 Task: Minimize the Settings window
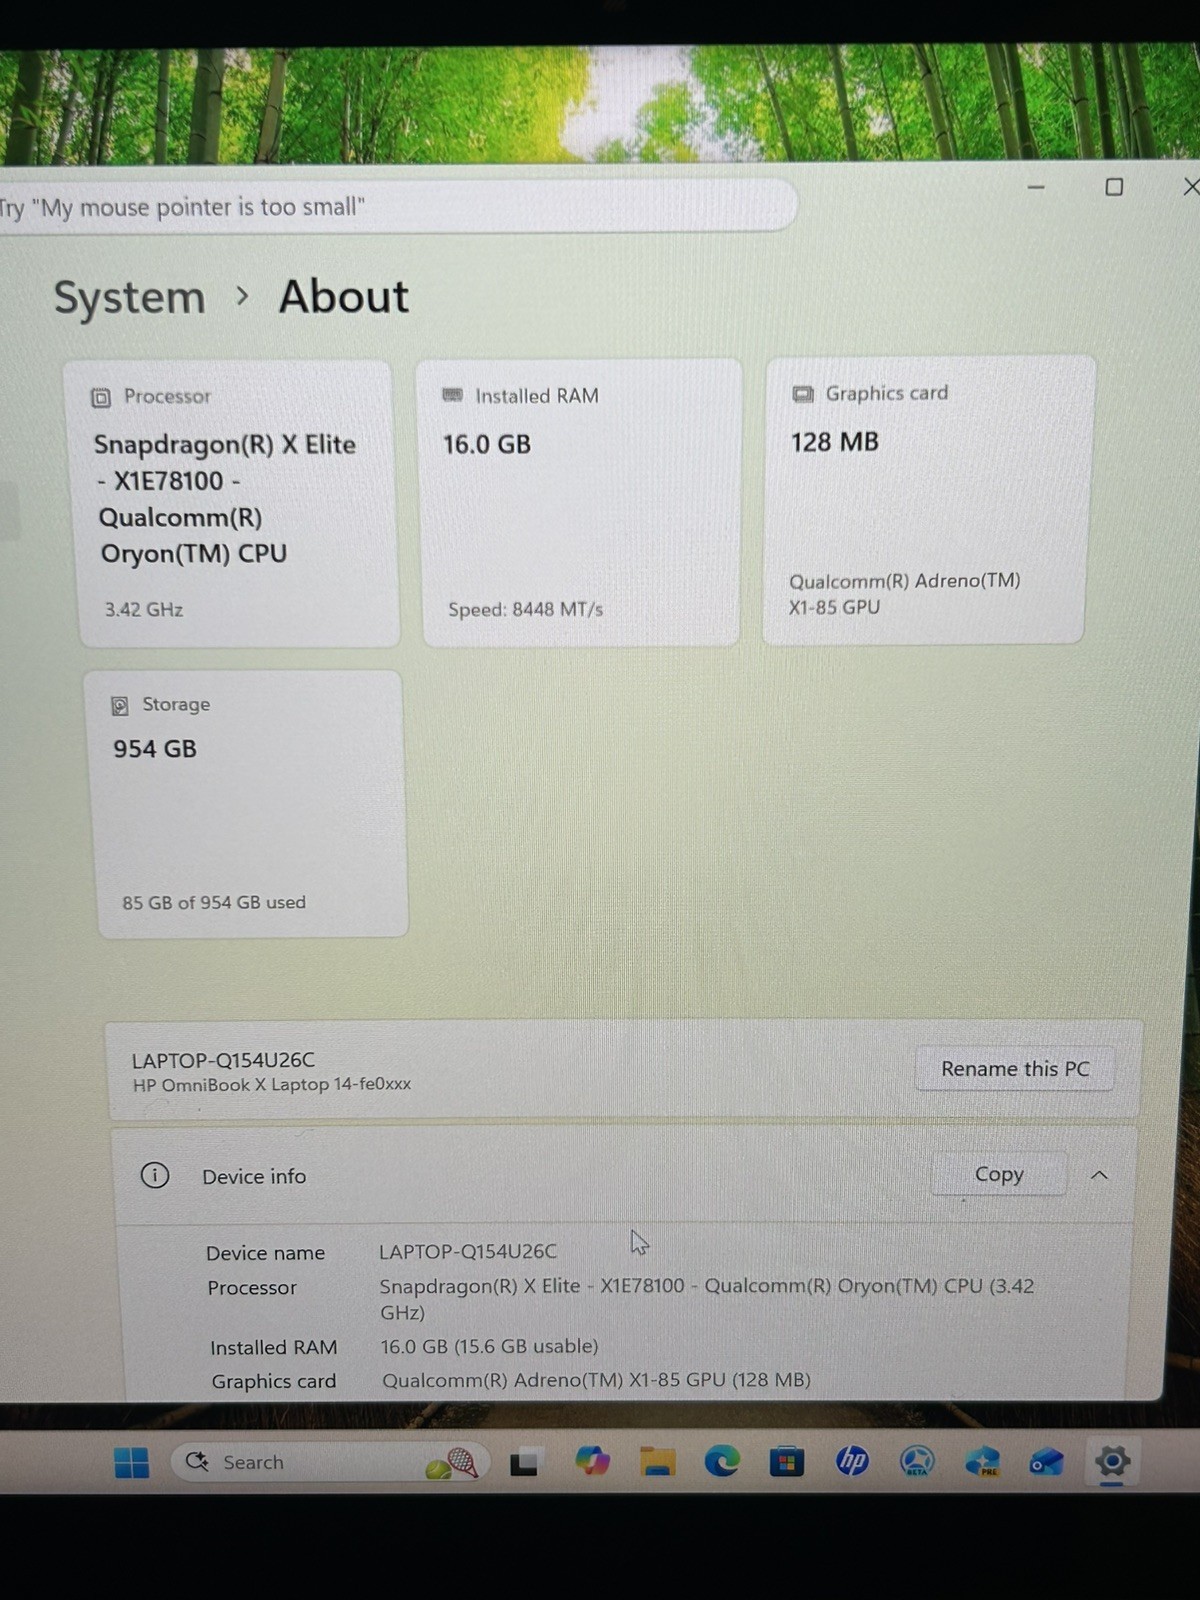point(1036,187)
